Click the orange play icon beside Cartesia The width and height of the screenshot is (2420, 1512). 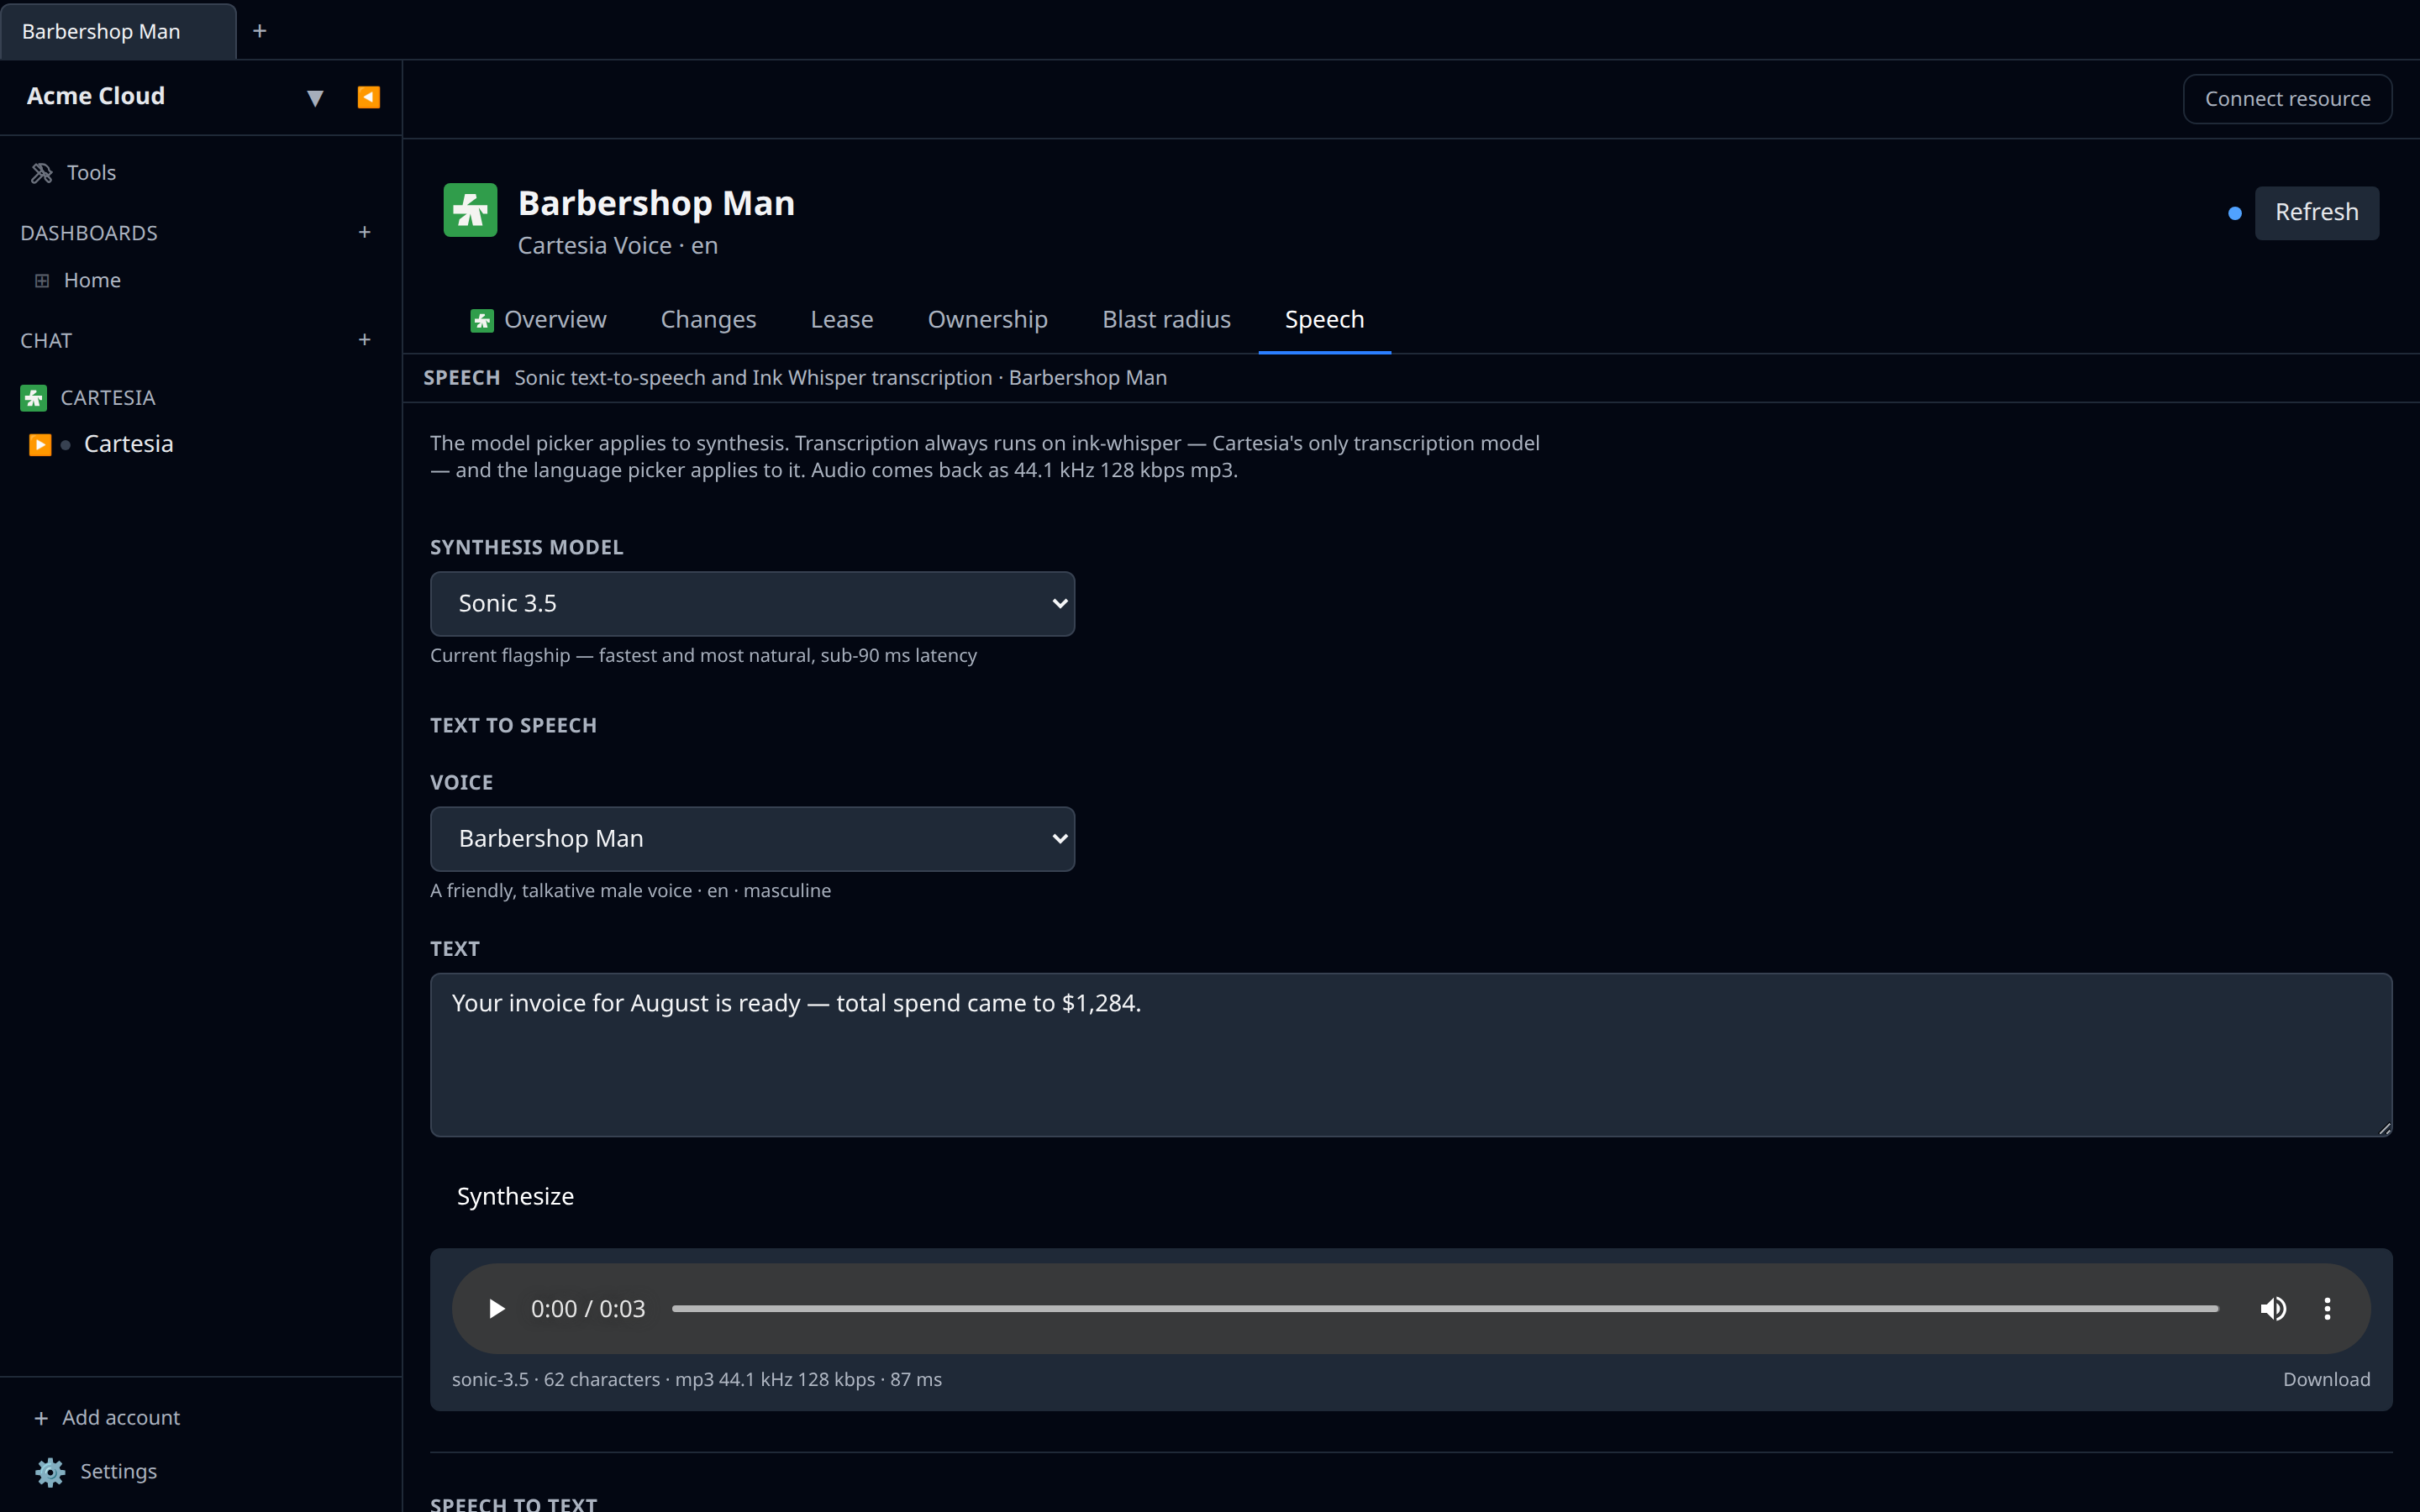pos(40,444)
